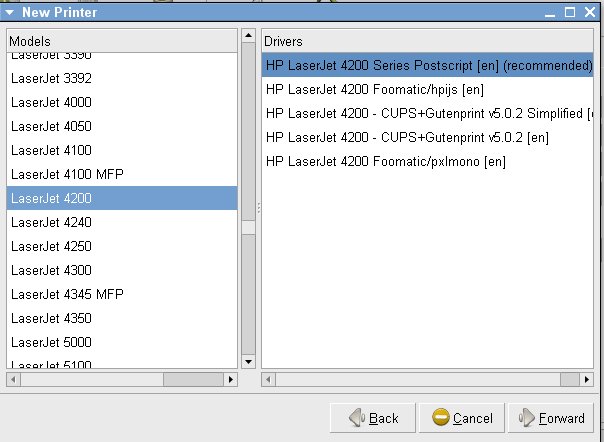Screen dimensions: 604x442
Task: Select LaserJet 4300 model
Action: click(x=122, y=270)
